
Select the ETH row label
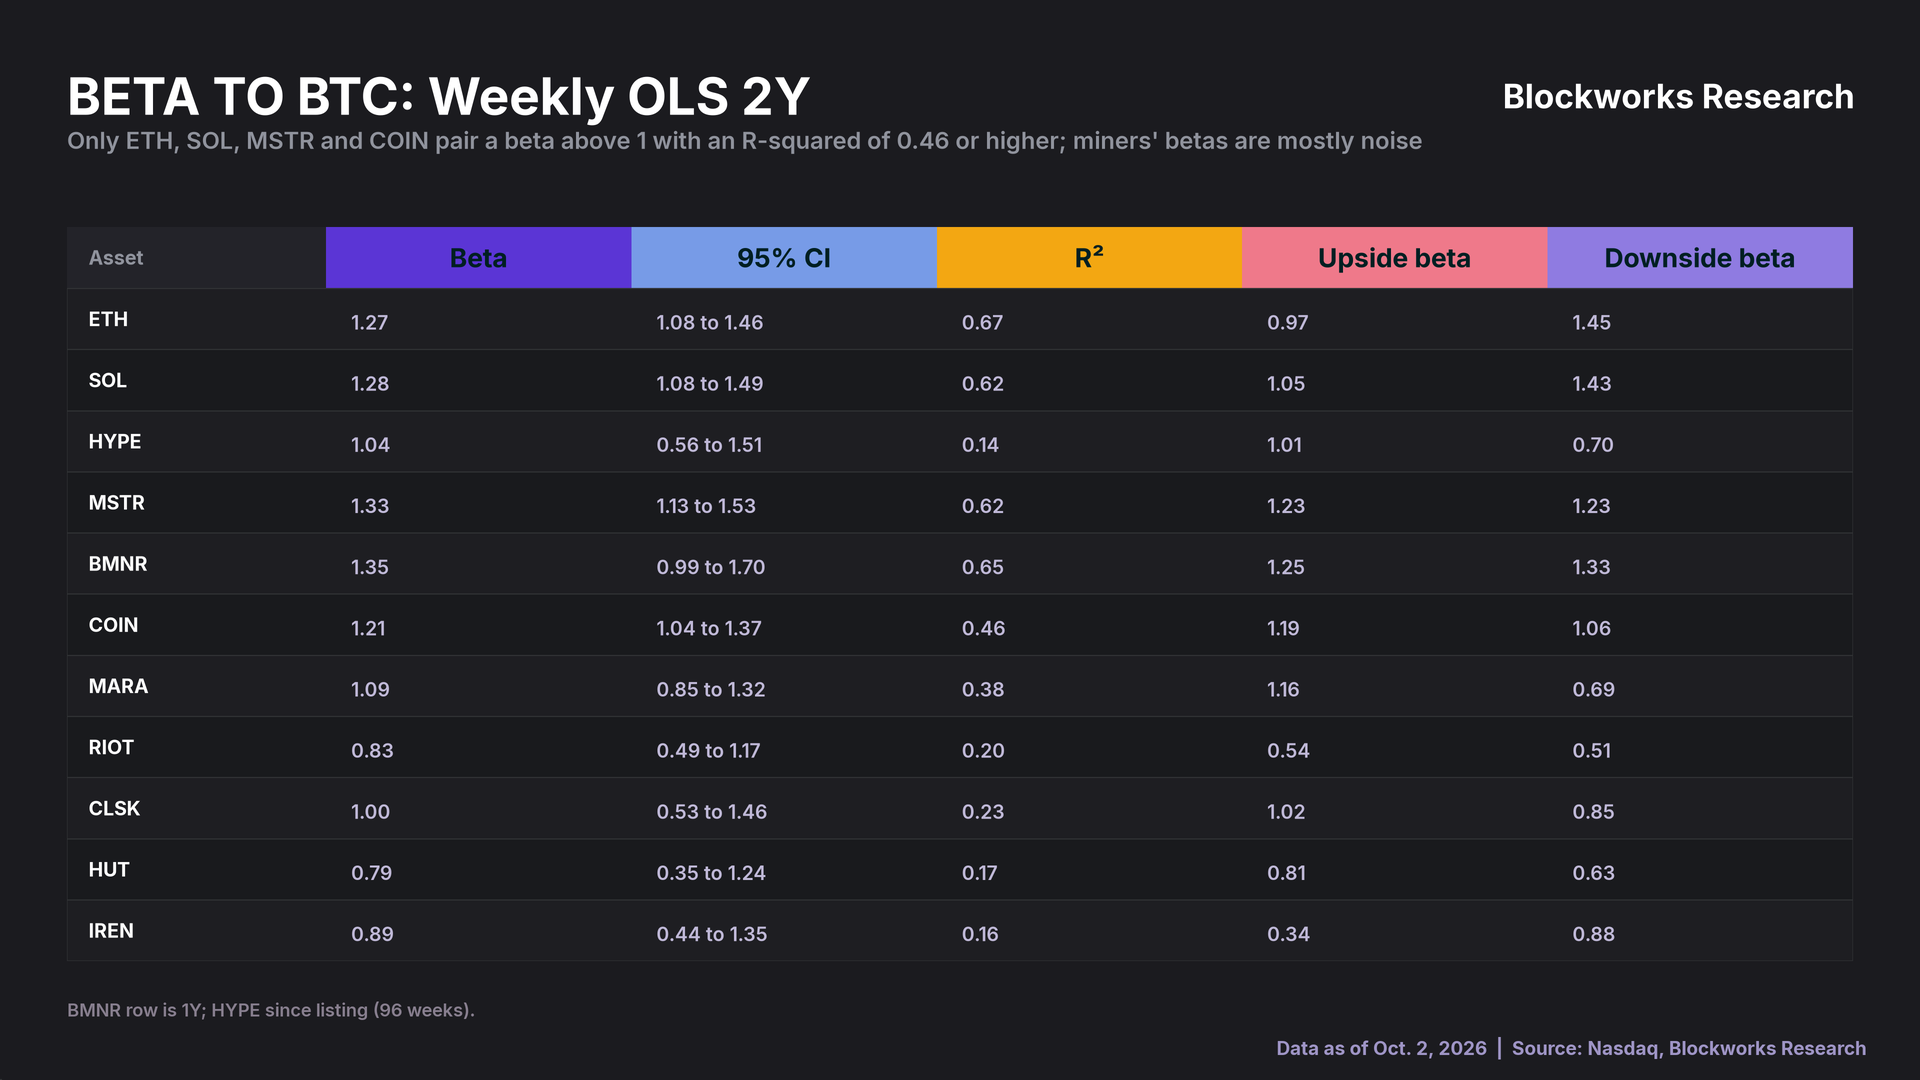coord(108,319)
